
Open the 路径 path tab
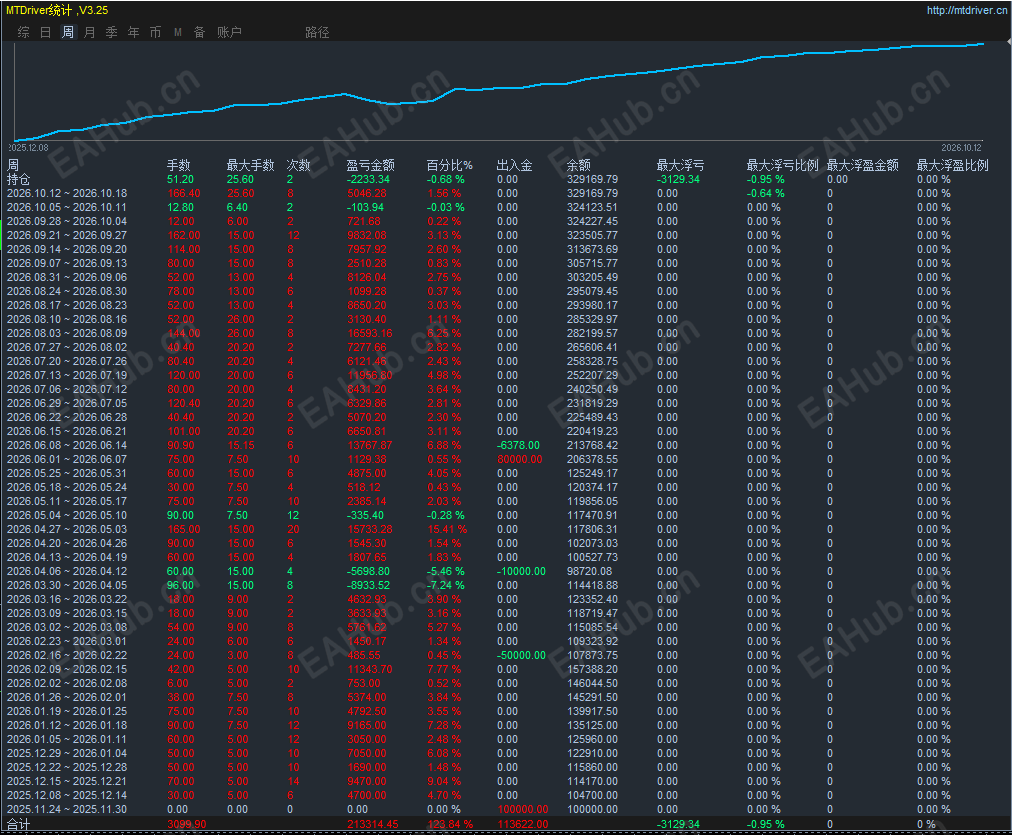[317, 32]
